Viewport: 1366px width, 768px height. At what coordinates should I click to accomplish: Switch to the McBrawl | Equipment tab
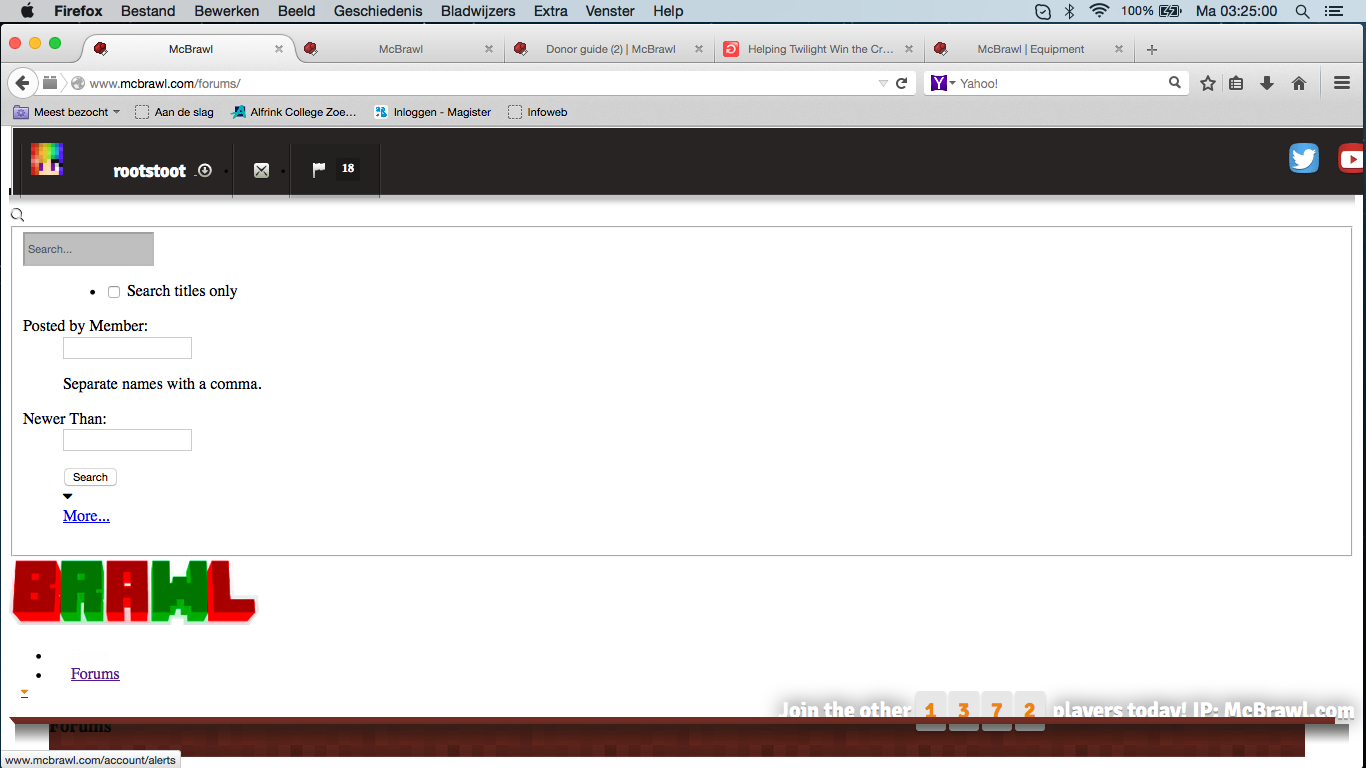pyautogui.click(x=1030, y=49)
